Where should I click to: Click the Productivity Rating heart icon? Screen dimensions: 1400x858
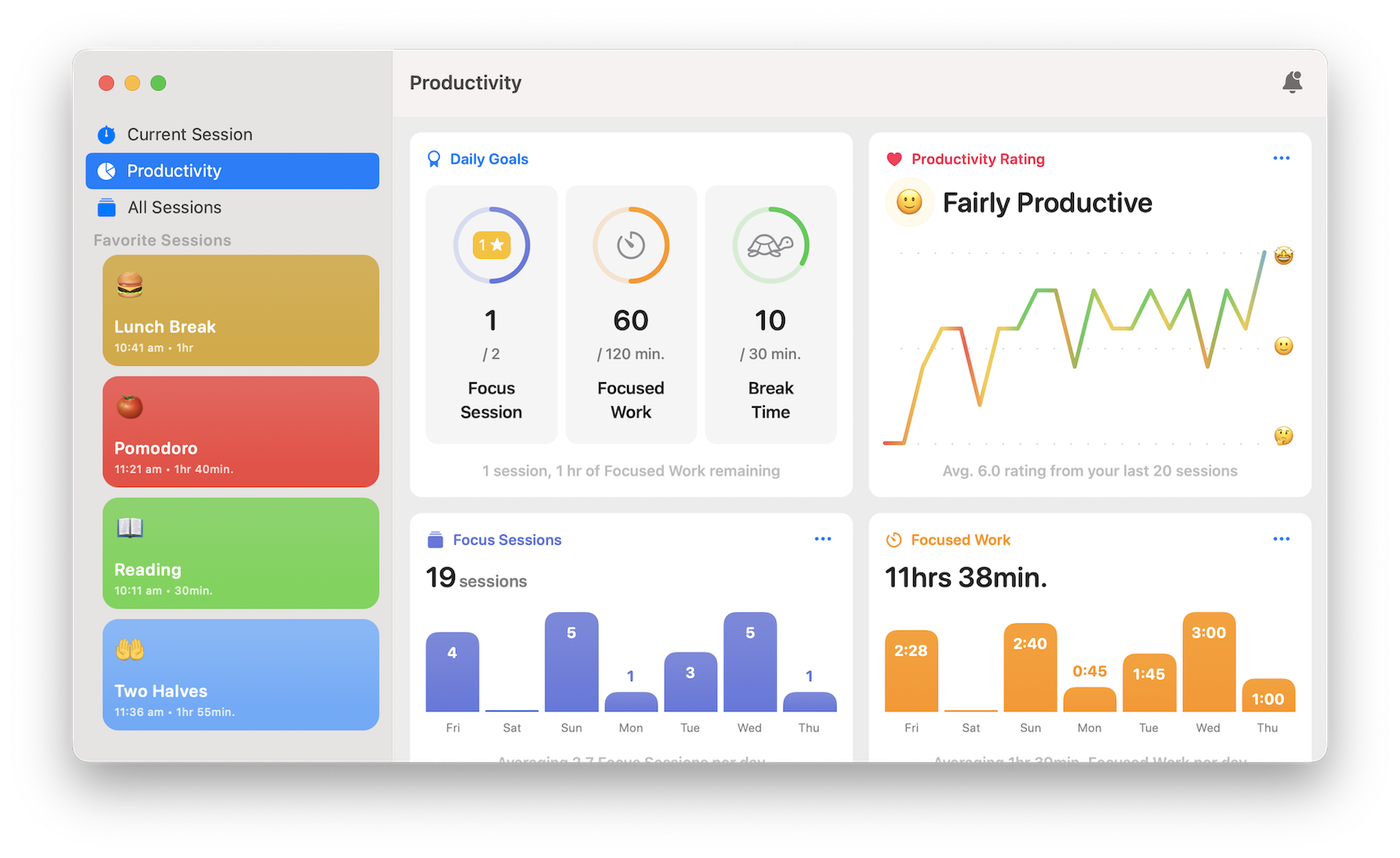coord(894,159)
